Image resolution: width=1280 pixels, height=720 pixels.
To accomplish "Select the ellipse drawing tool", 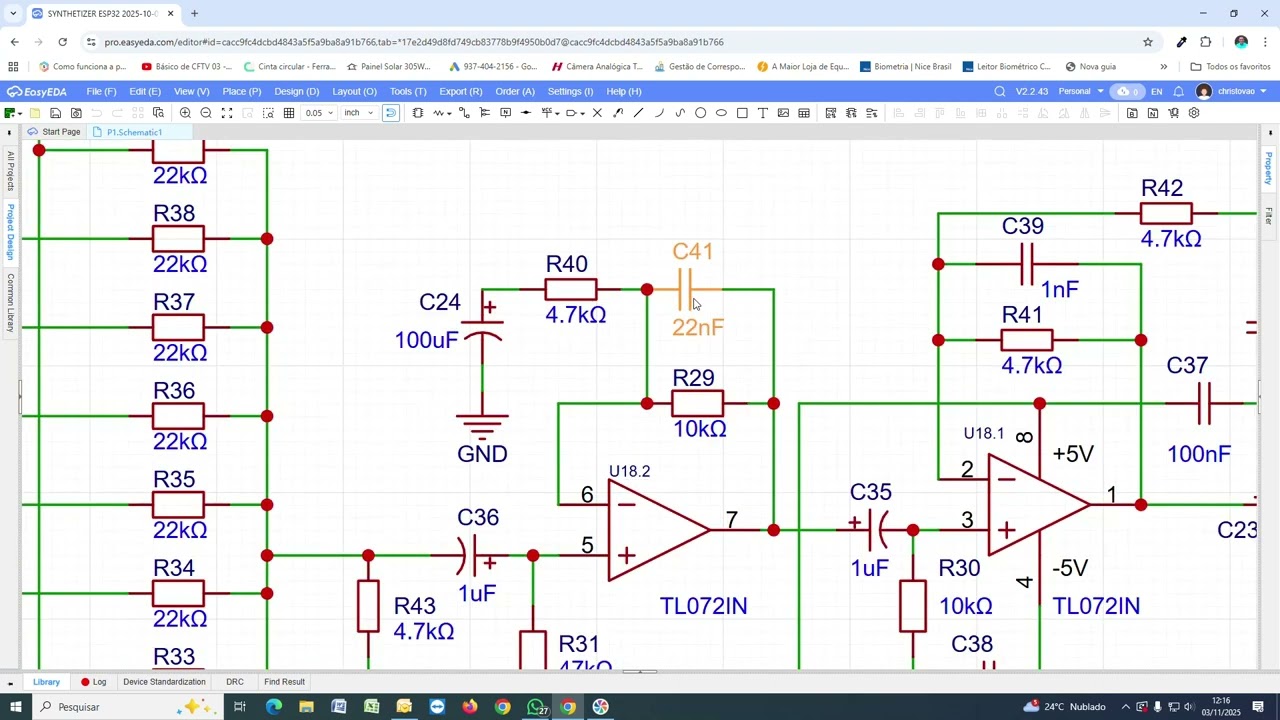I will pyautogui.click(x=721, y=113).
